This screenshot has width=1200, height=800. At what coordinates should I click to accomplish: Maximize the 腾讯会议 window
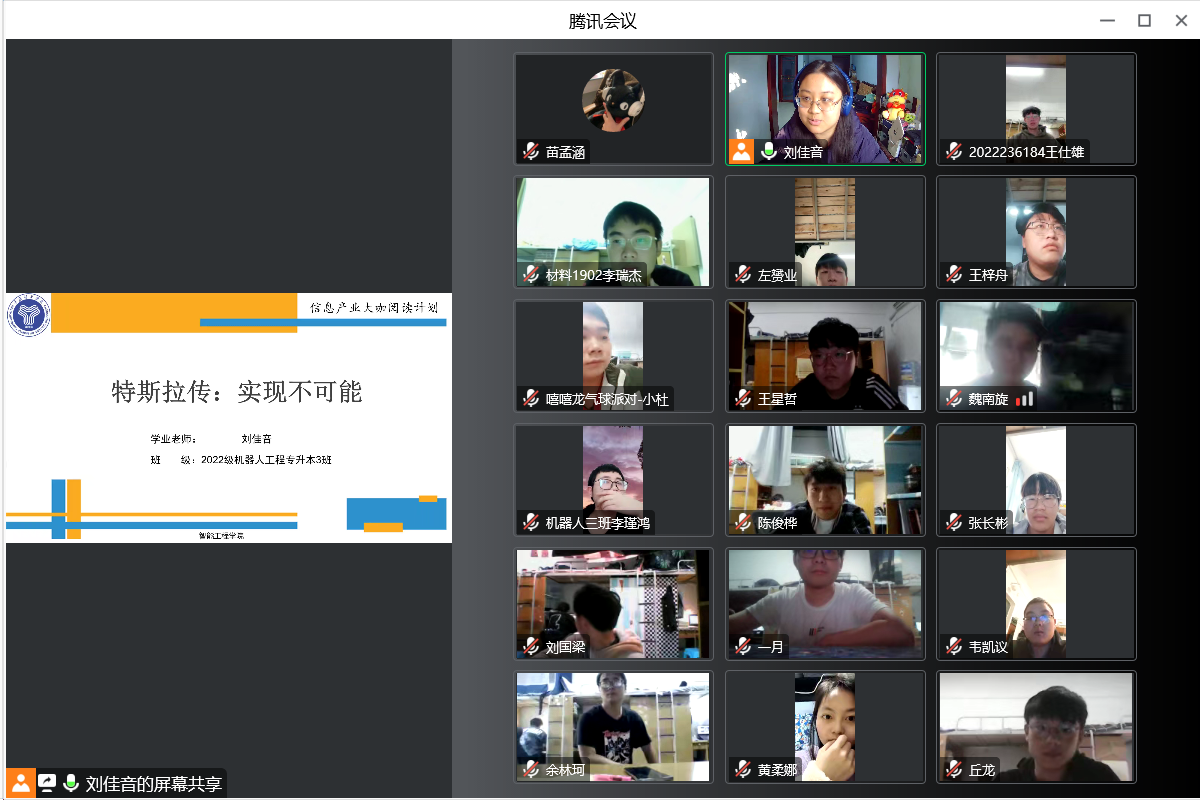pyautogui.click(x=1144, y=20)
